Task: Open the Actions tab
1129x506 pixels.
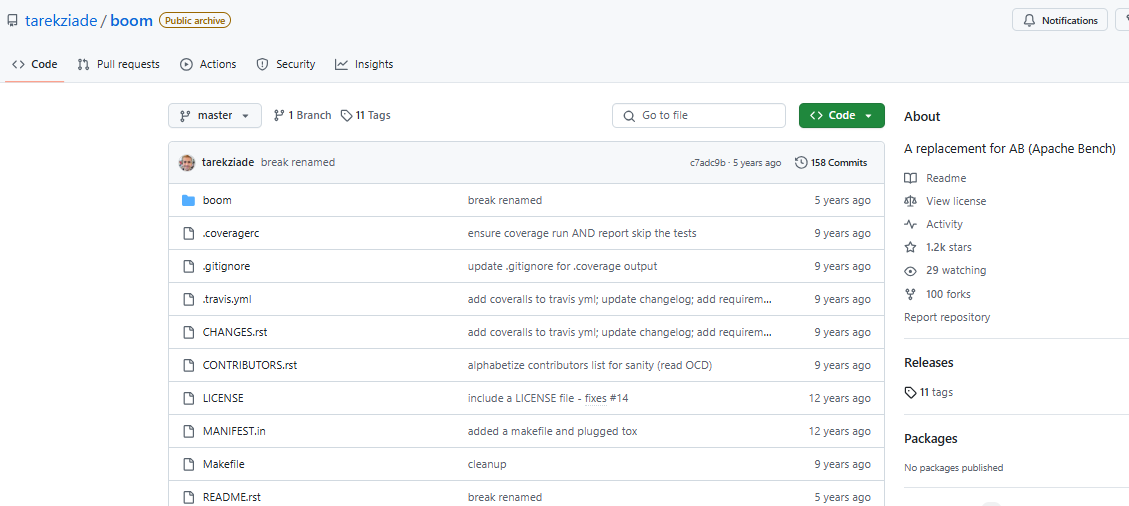Action: click(x=208, y=64)
